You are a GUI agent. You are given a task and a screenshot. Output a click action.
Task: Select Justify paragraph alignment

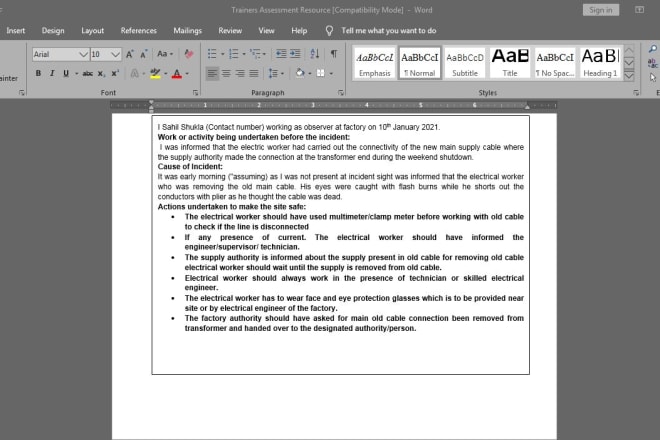coord(254,73)
